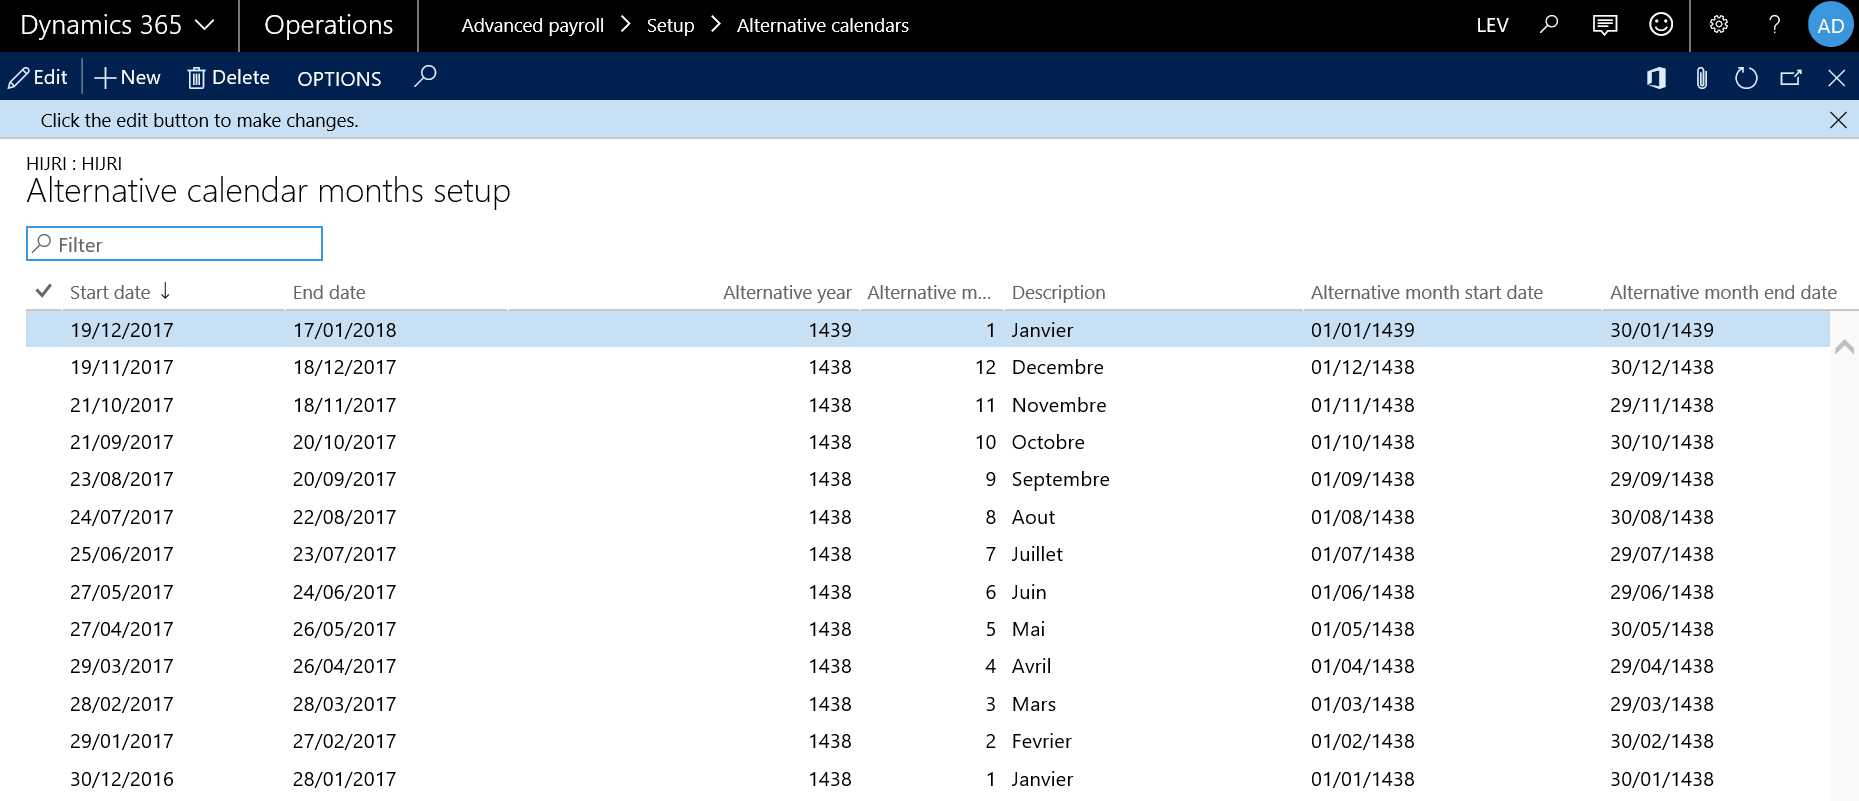Screen dimensions: 1859x801
Task: Select the Mai description cell
Action: (x=1028, y=629)
